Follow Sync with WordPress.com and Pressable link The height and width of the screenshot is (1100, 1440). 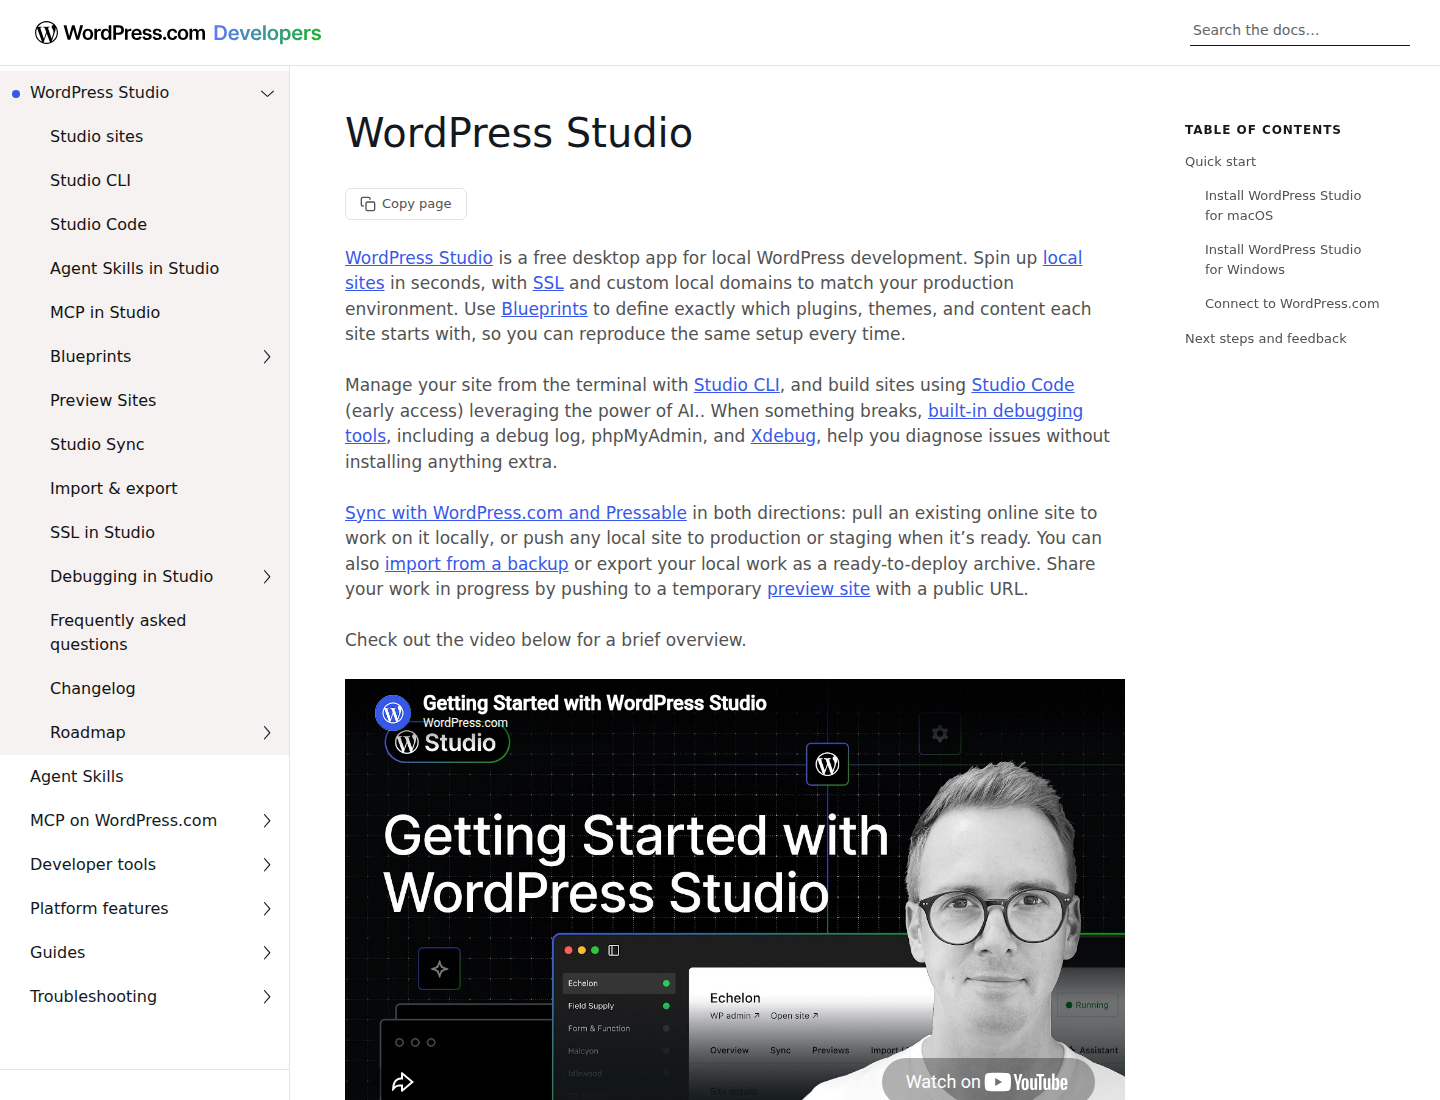pyautogui.click(x=516, y=513)
